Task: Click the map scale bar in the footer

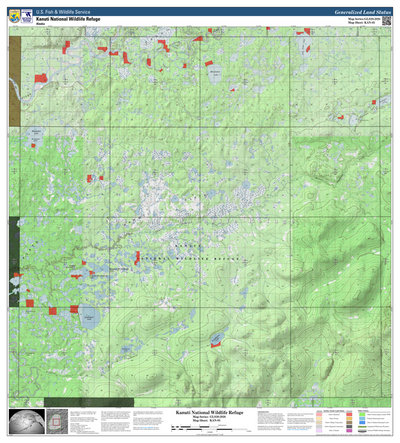Action: click(211, 428)
